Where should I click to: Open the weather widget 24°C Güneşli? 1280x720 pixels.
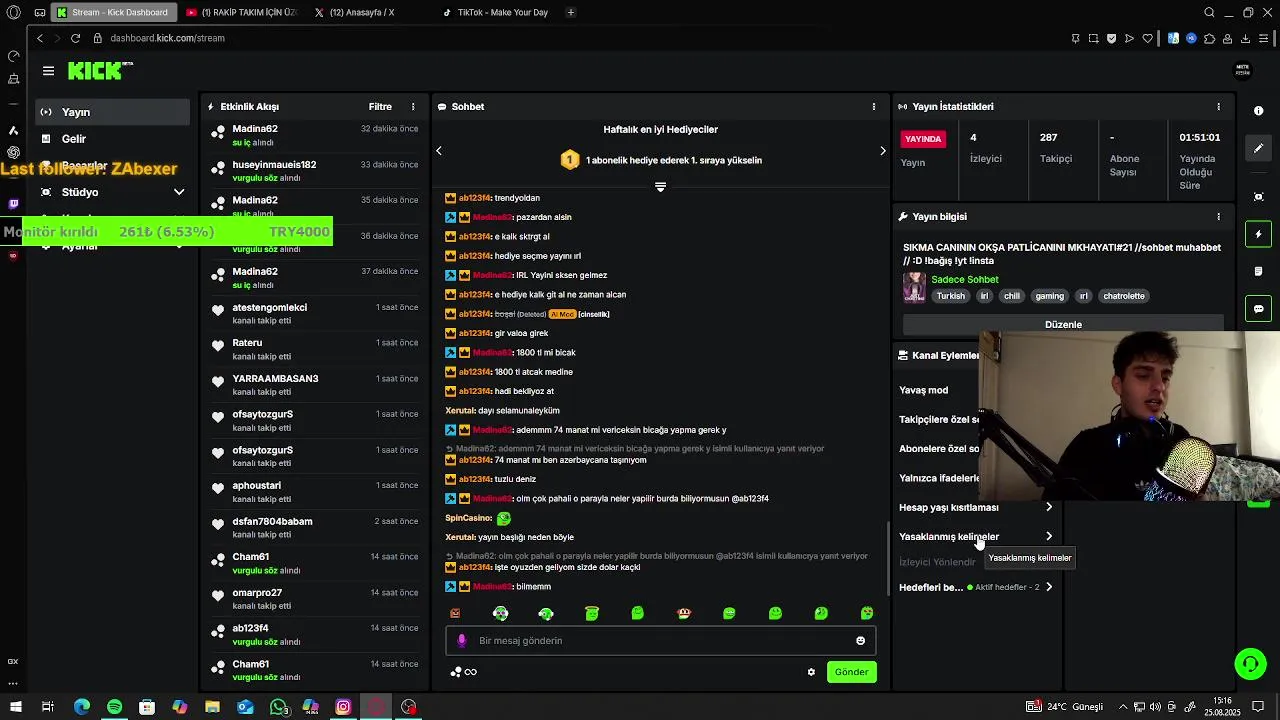pyautogui.click(x=1066, y=707)
